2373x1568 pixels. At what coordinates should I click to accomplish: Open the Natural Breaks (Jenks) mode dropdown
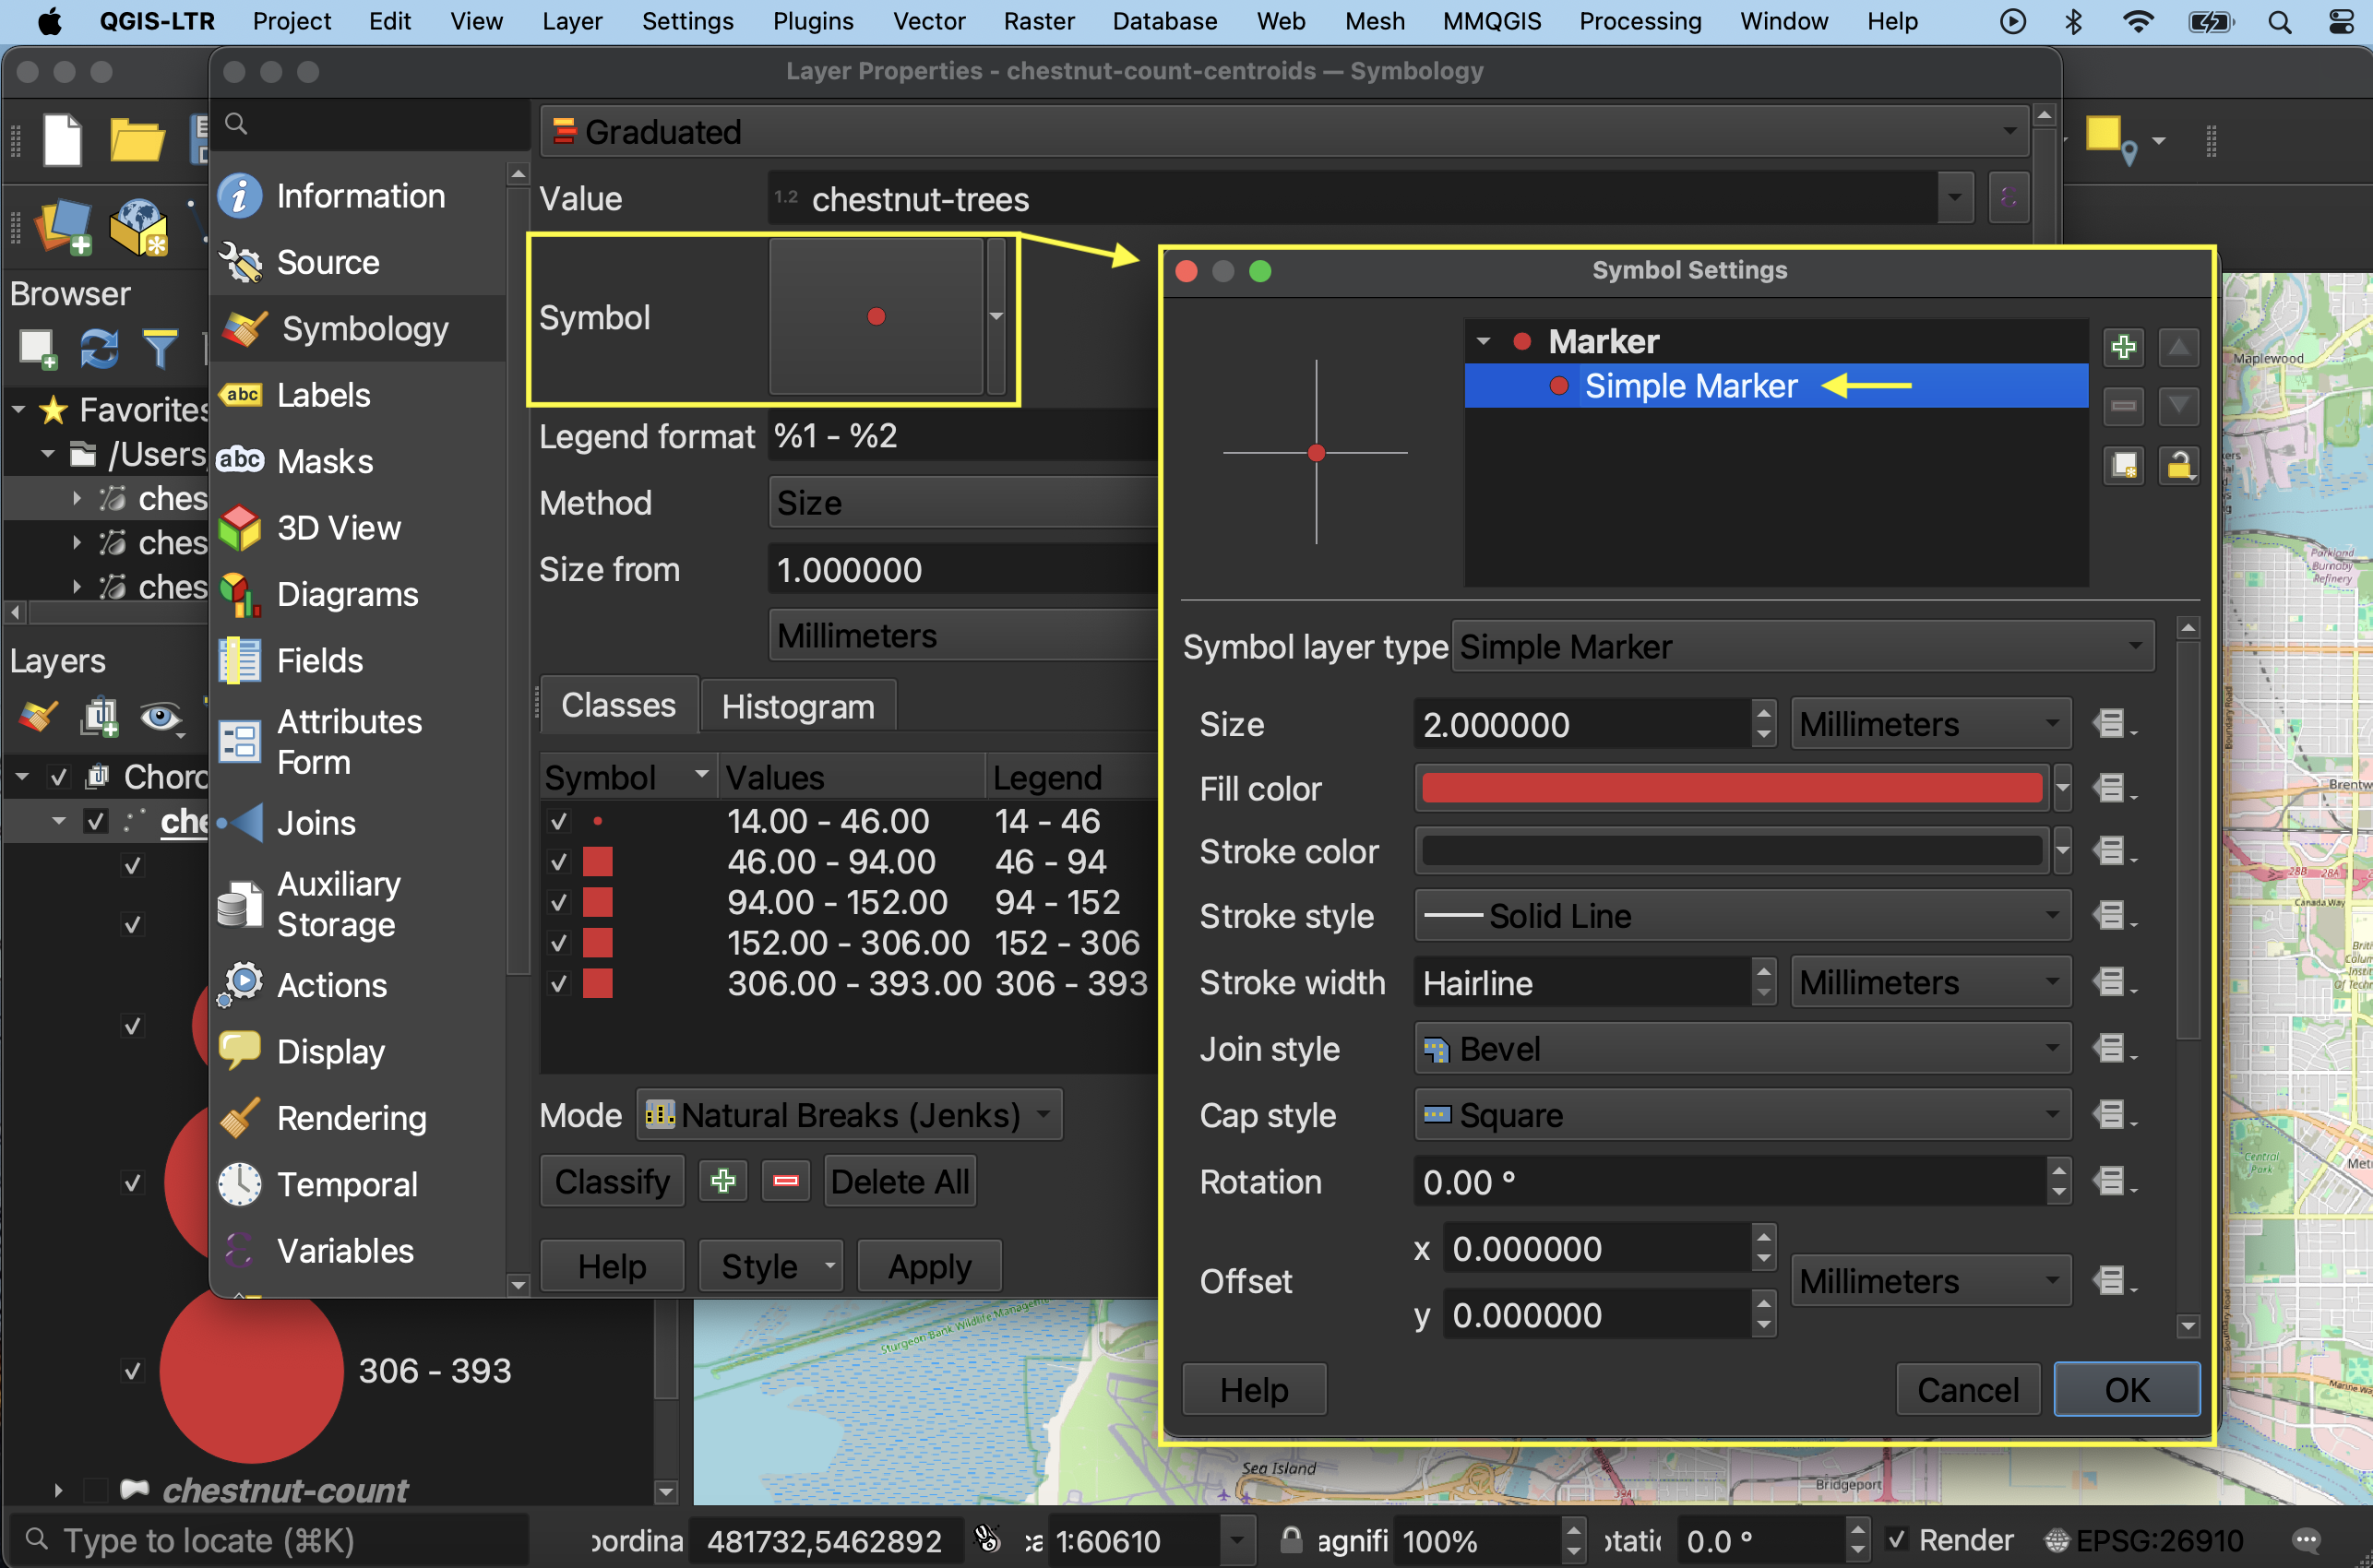850,1115
